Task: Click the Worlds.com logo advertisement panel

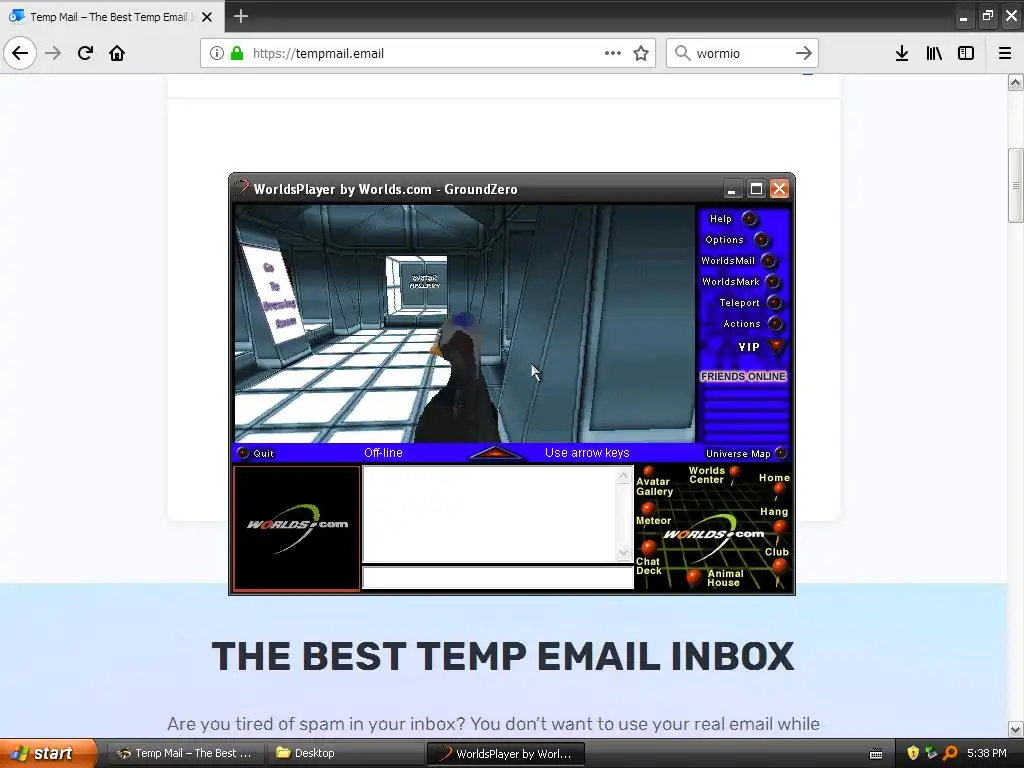Action: click(296, 528)
